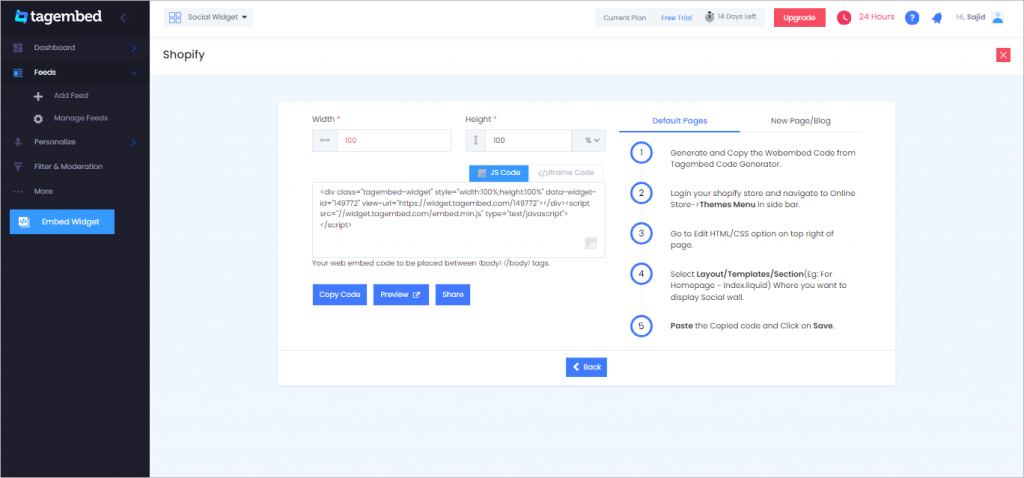The width and height of the screenshot is (1024, 478).
Task: Open help via question mark icon
Action: [912, 18]
